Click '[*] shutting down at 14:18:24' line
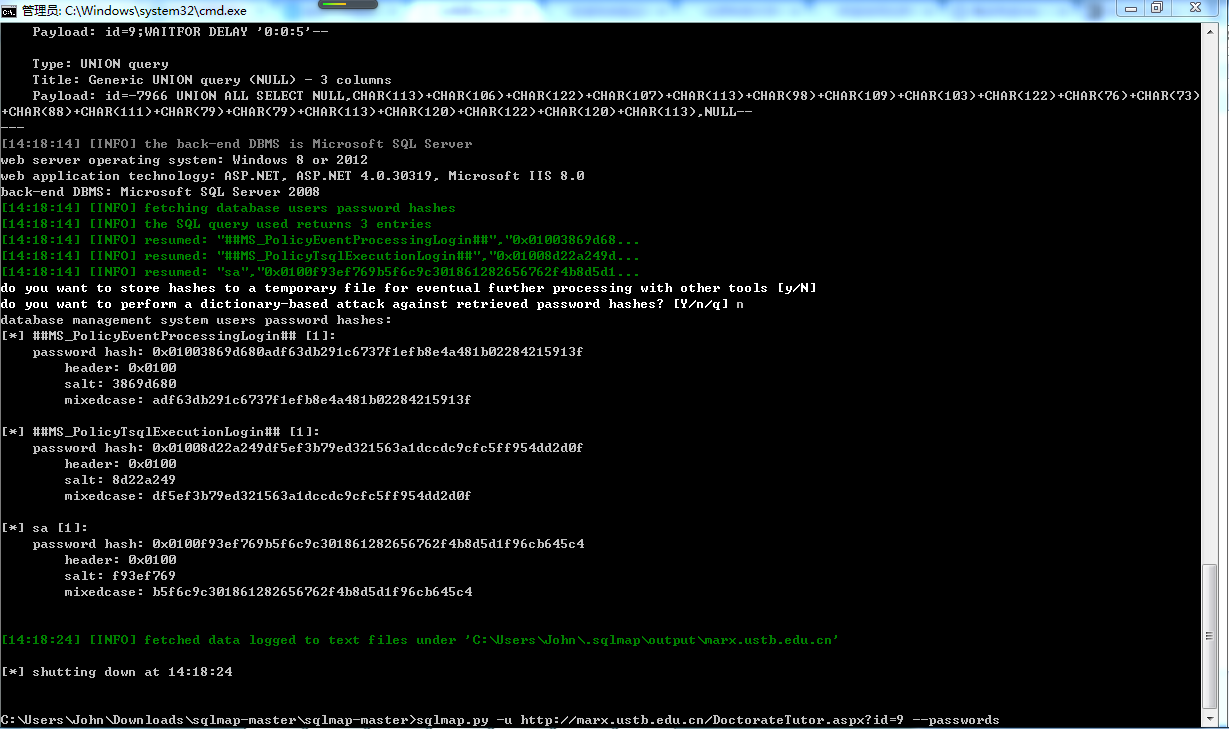The width and height of the screenshot is (1229, 729). (x=116, y=672)
